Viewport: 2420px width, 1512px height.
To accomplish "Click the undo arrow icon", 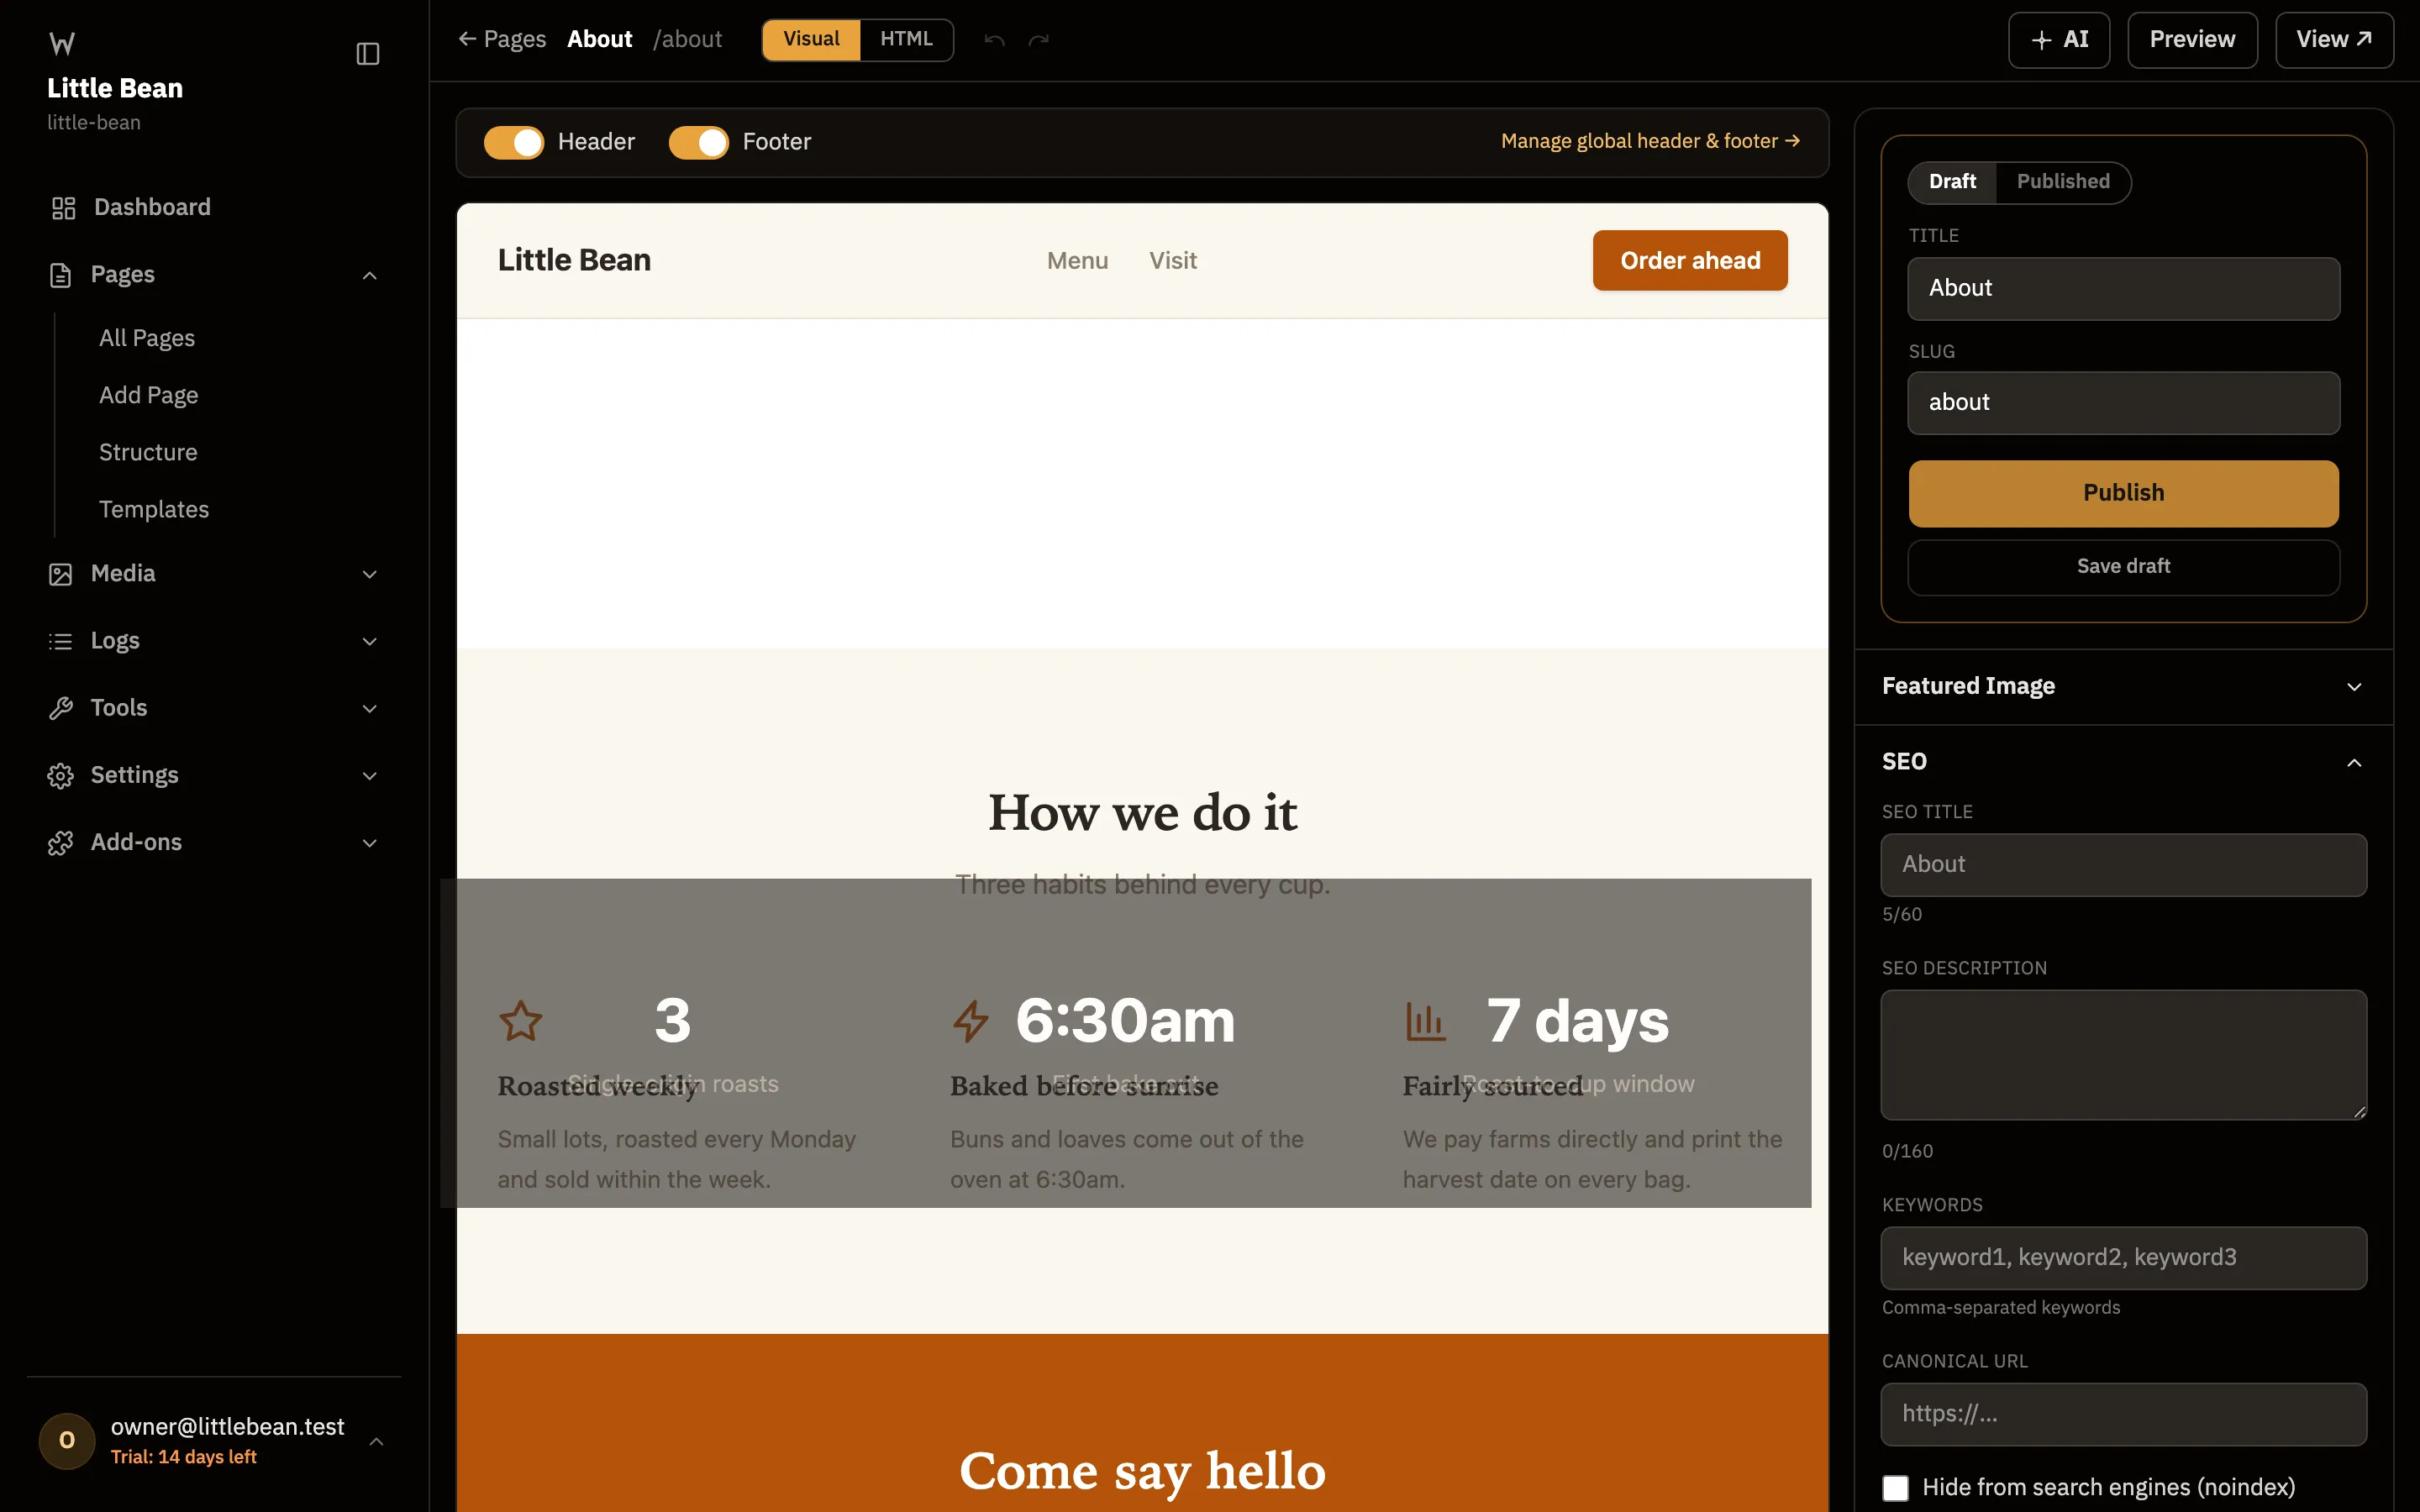I will point(994,40).
